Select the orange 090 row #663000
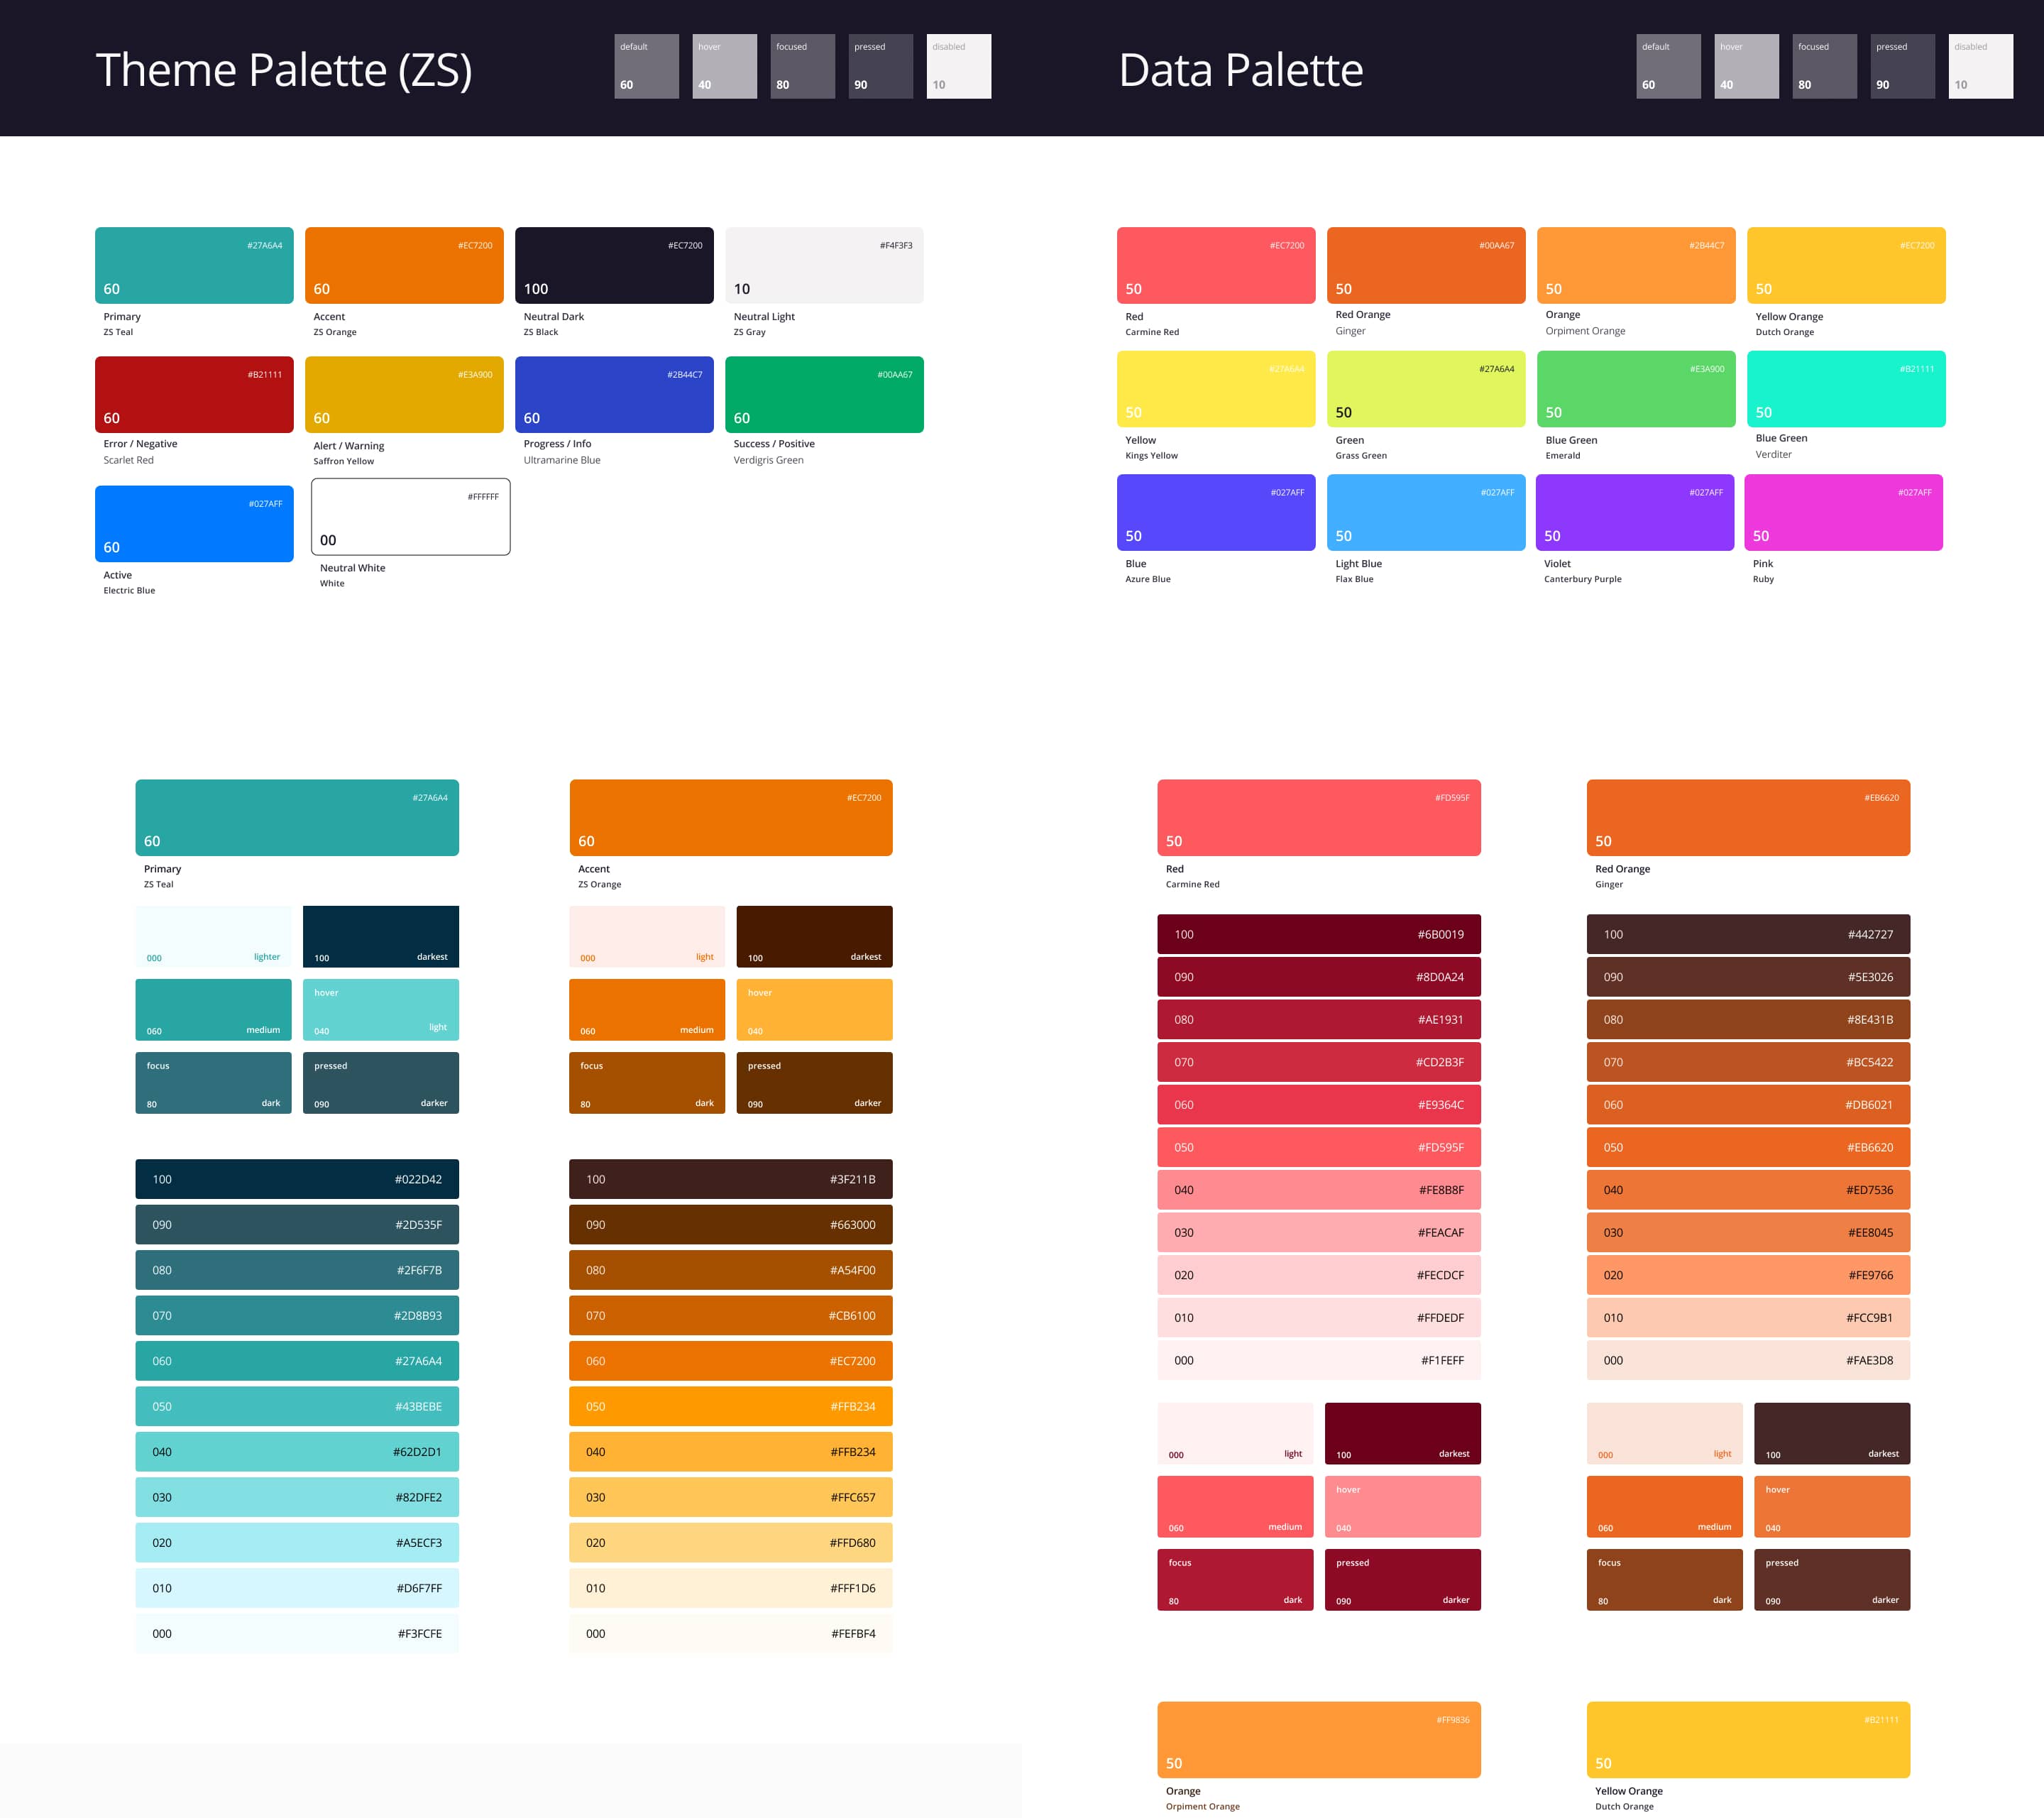The height and width of the screenshot is (1818, 2044). click(730, 1224)
